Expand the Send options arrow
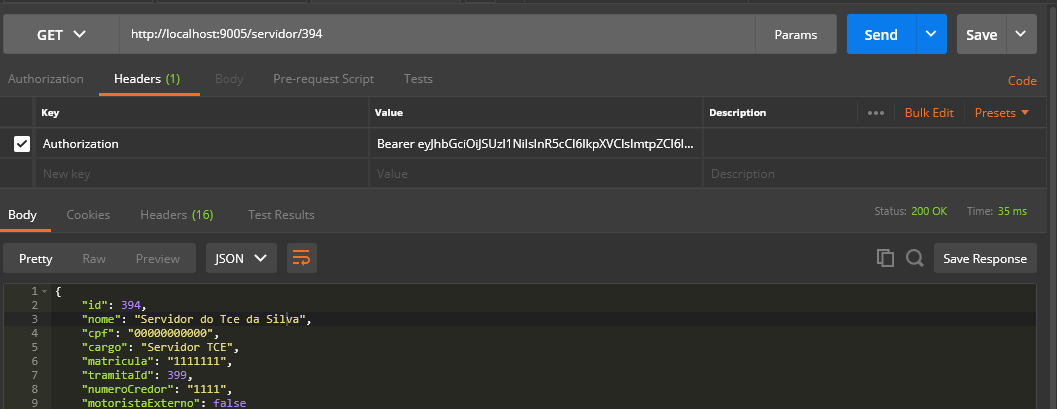1057x409 pixels. [932, 34]
